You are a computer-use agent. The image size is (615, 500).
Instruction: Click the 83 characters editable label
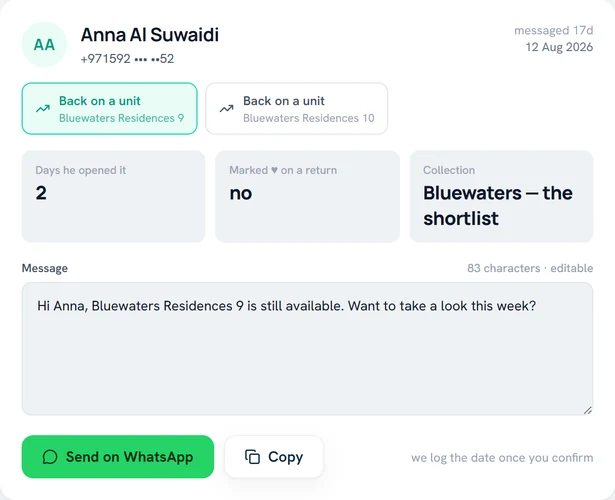[530, 268]
